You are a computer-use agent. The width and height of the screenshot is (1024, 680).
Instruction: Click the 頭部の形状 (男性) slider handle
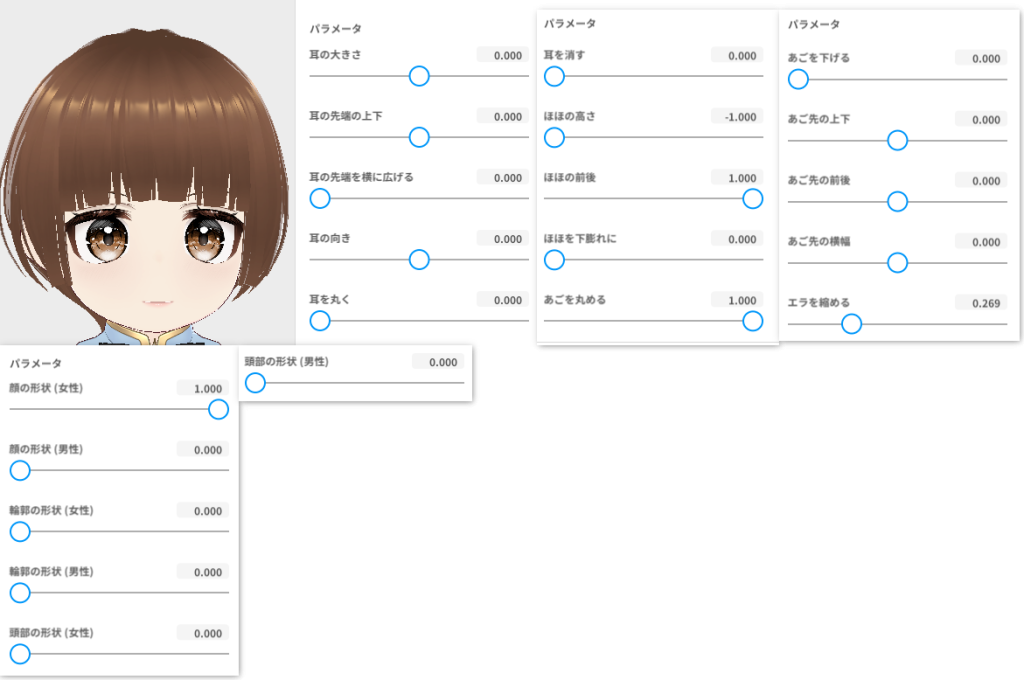[x=255, y=383]
